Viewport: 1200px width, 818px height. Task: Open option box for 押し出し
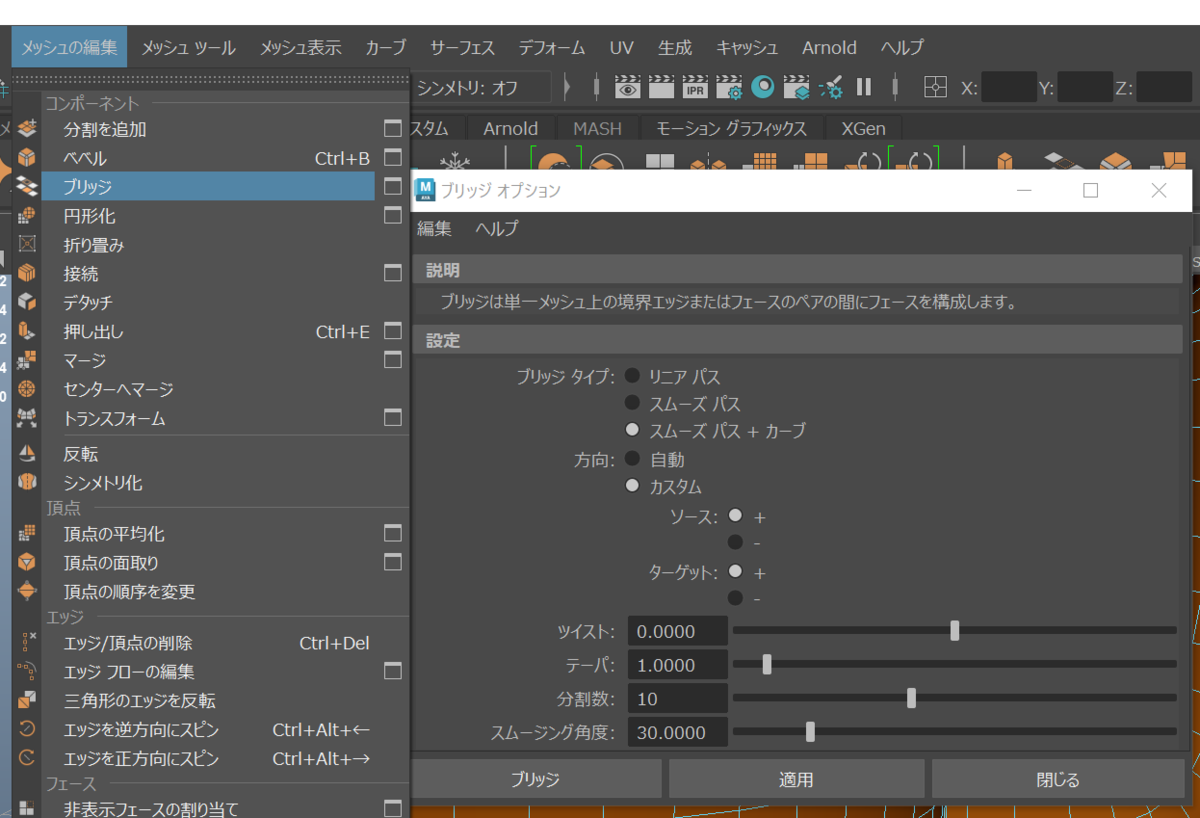point(393,331)
